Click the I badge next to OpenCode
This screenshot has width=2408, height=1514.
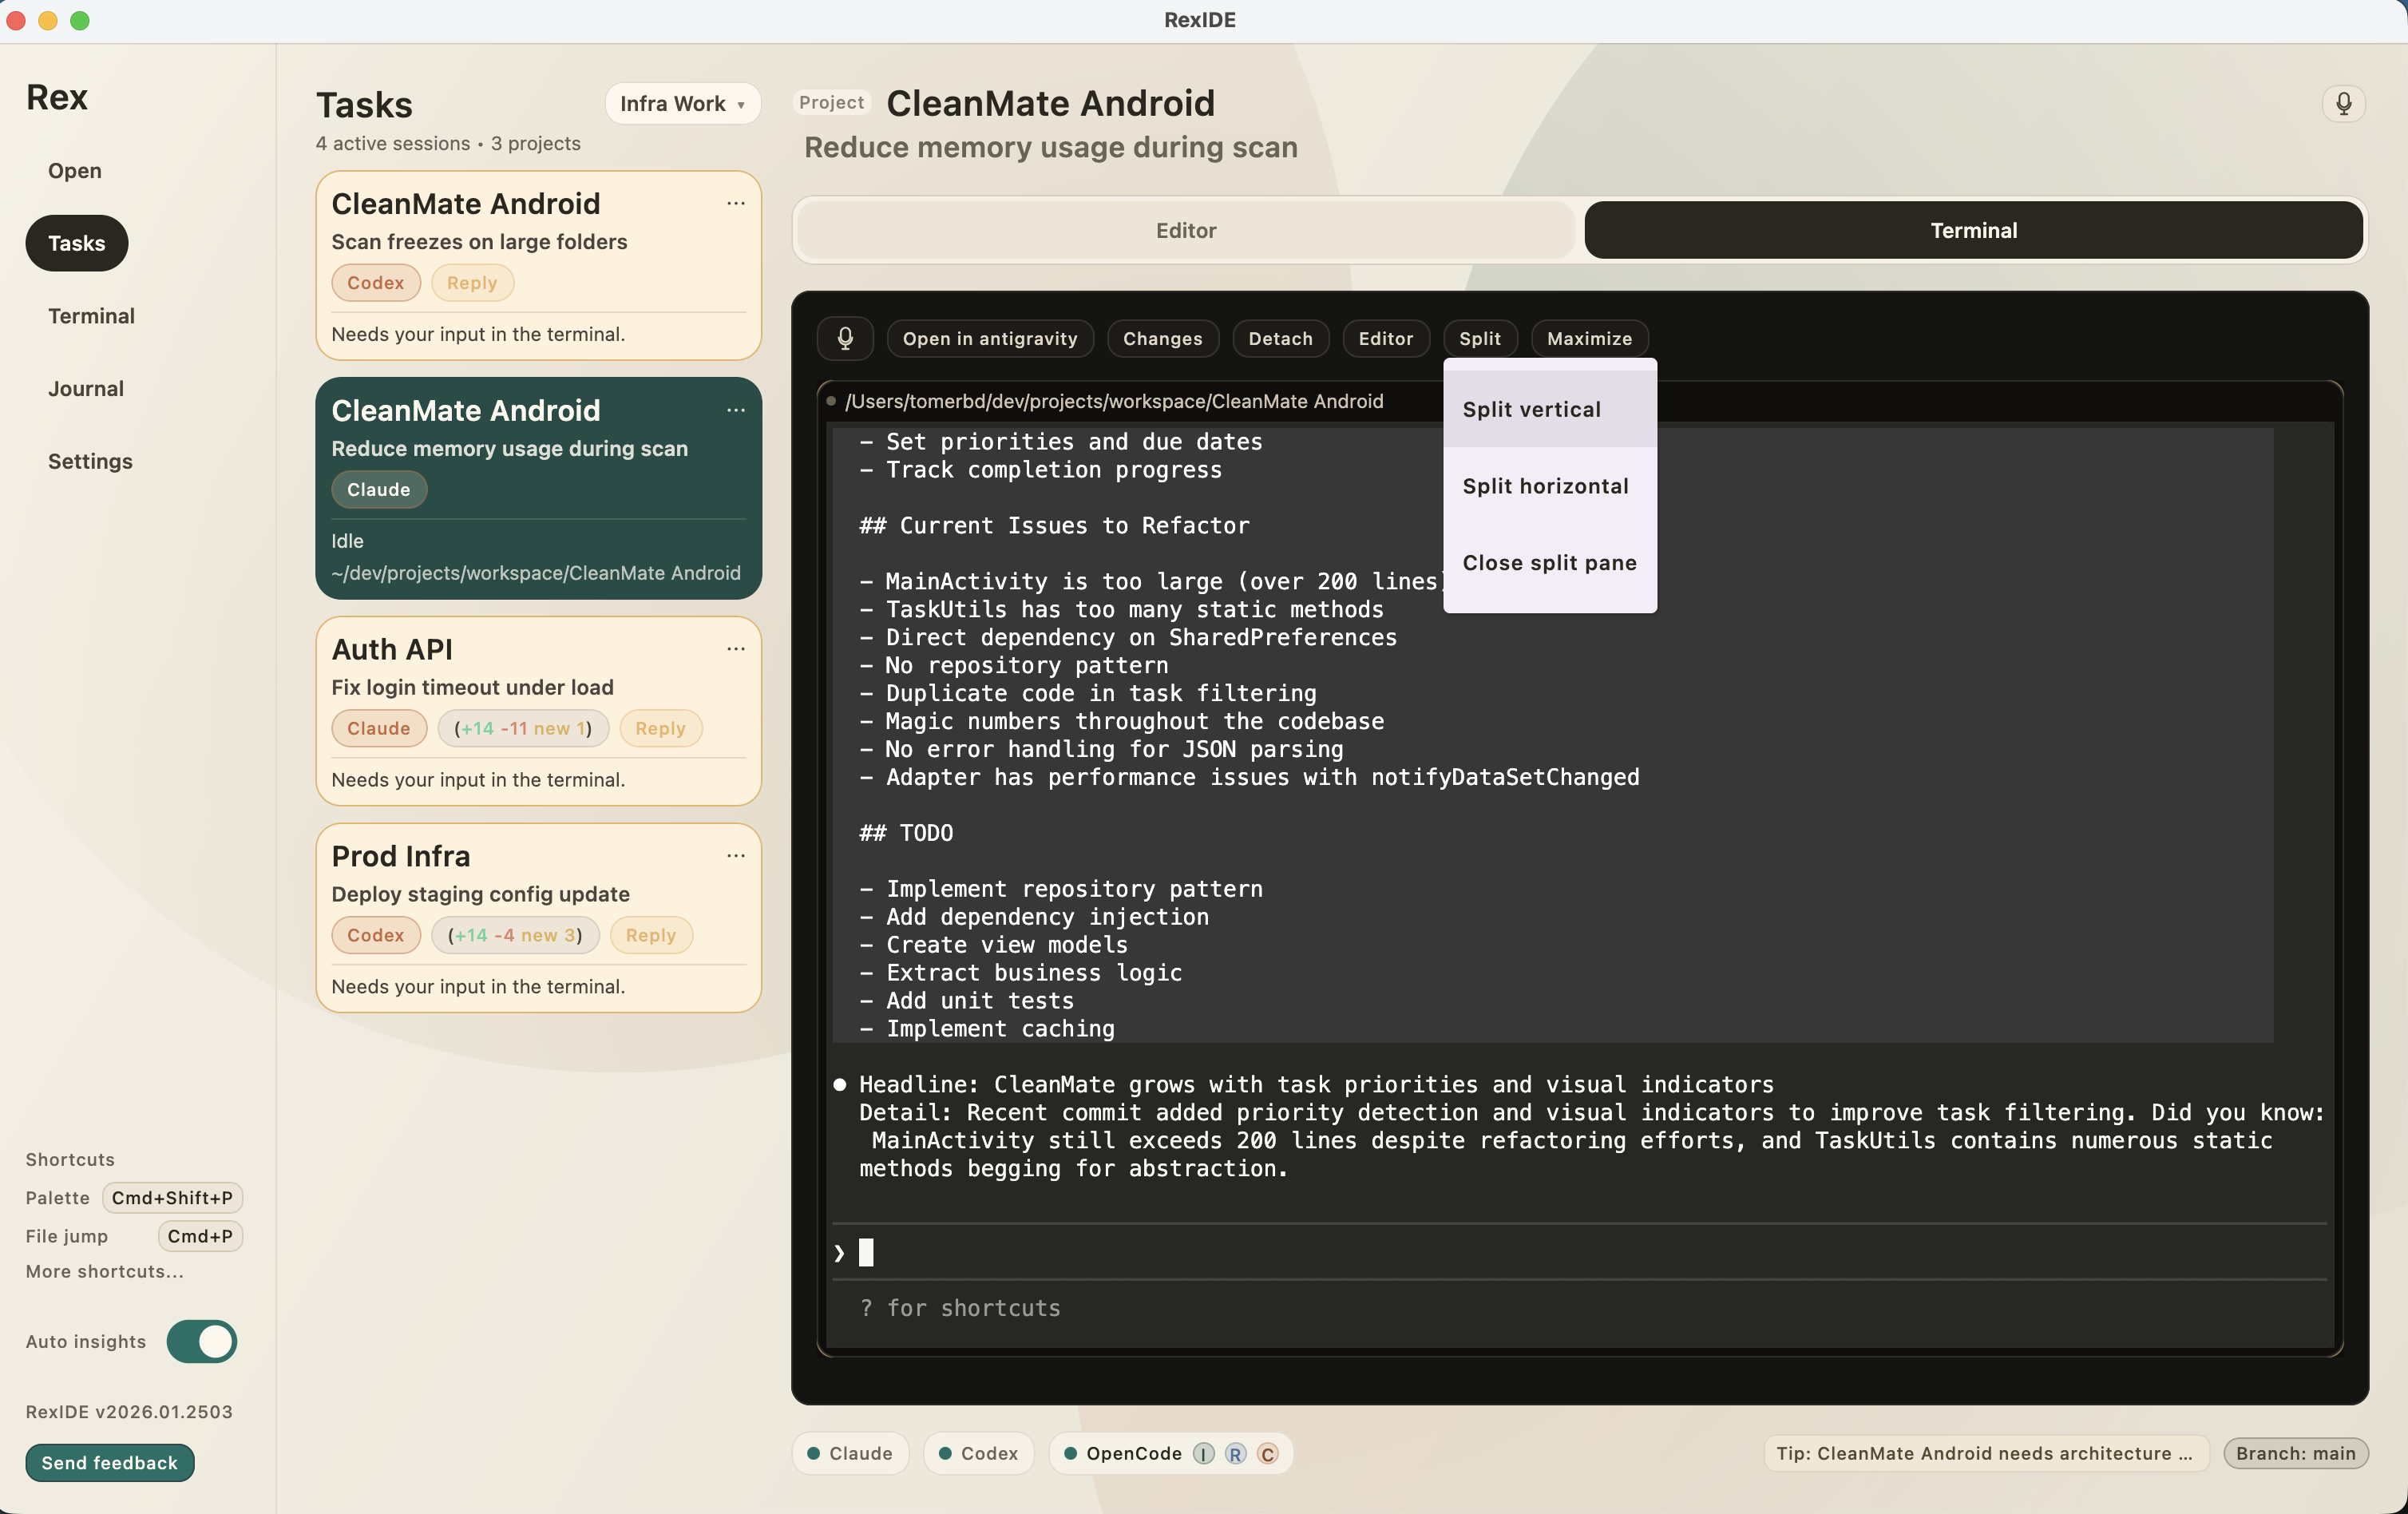[x=1203, y=1455]
